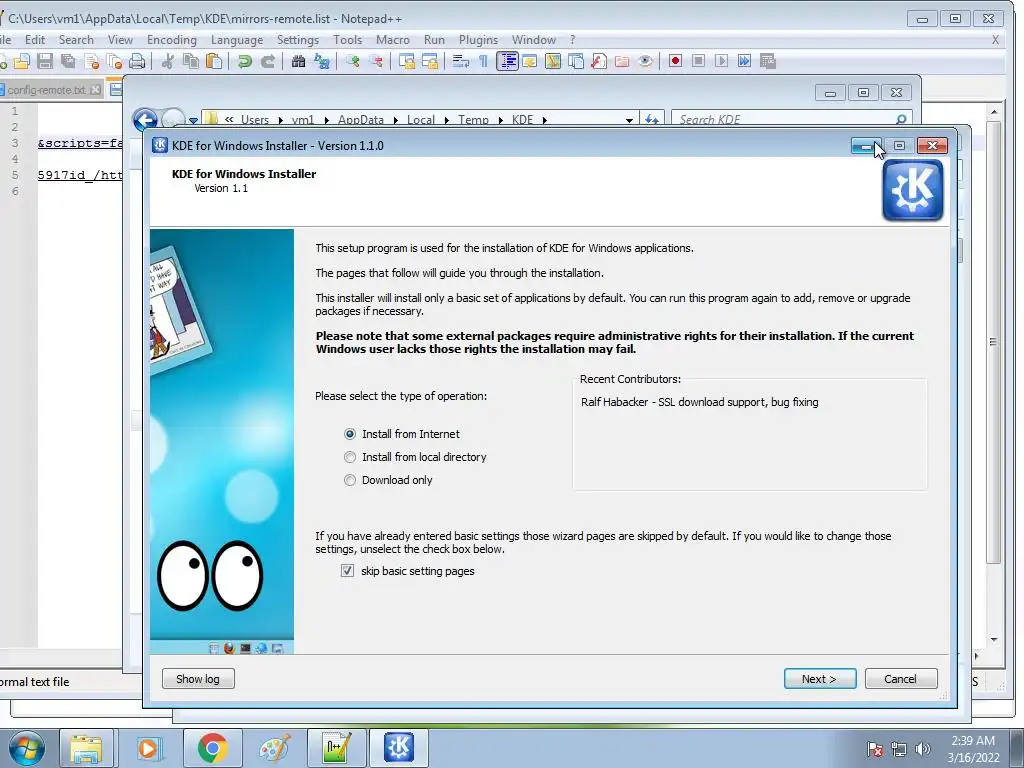1024x768 pixels.
Task: Click the Open file icon in Notepad++ toolbar
Action: coord(22,61)
